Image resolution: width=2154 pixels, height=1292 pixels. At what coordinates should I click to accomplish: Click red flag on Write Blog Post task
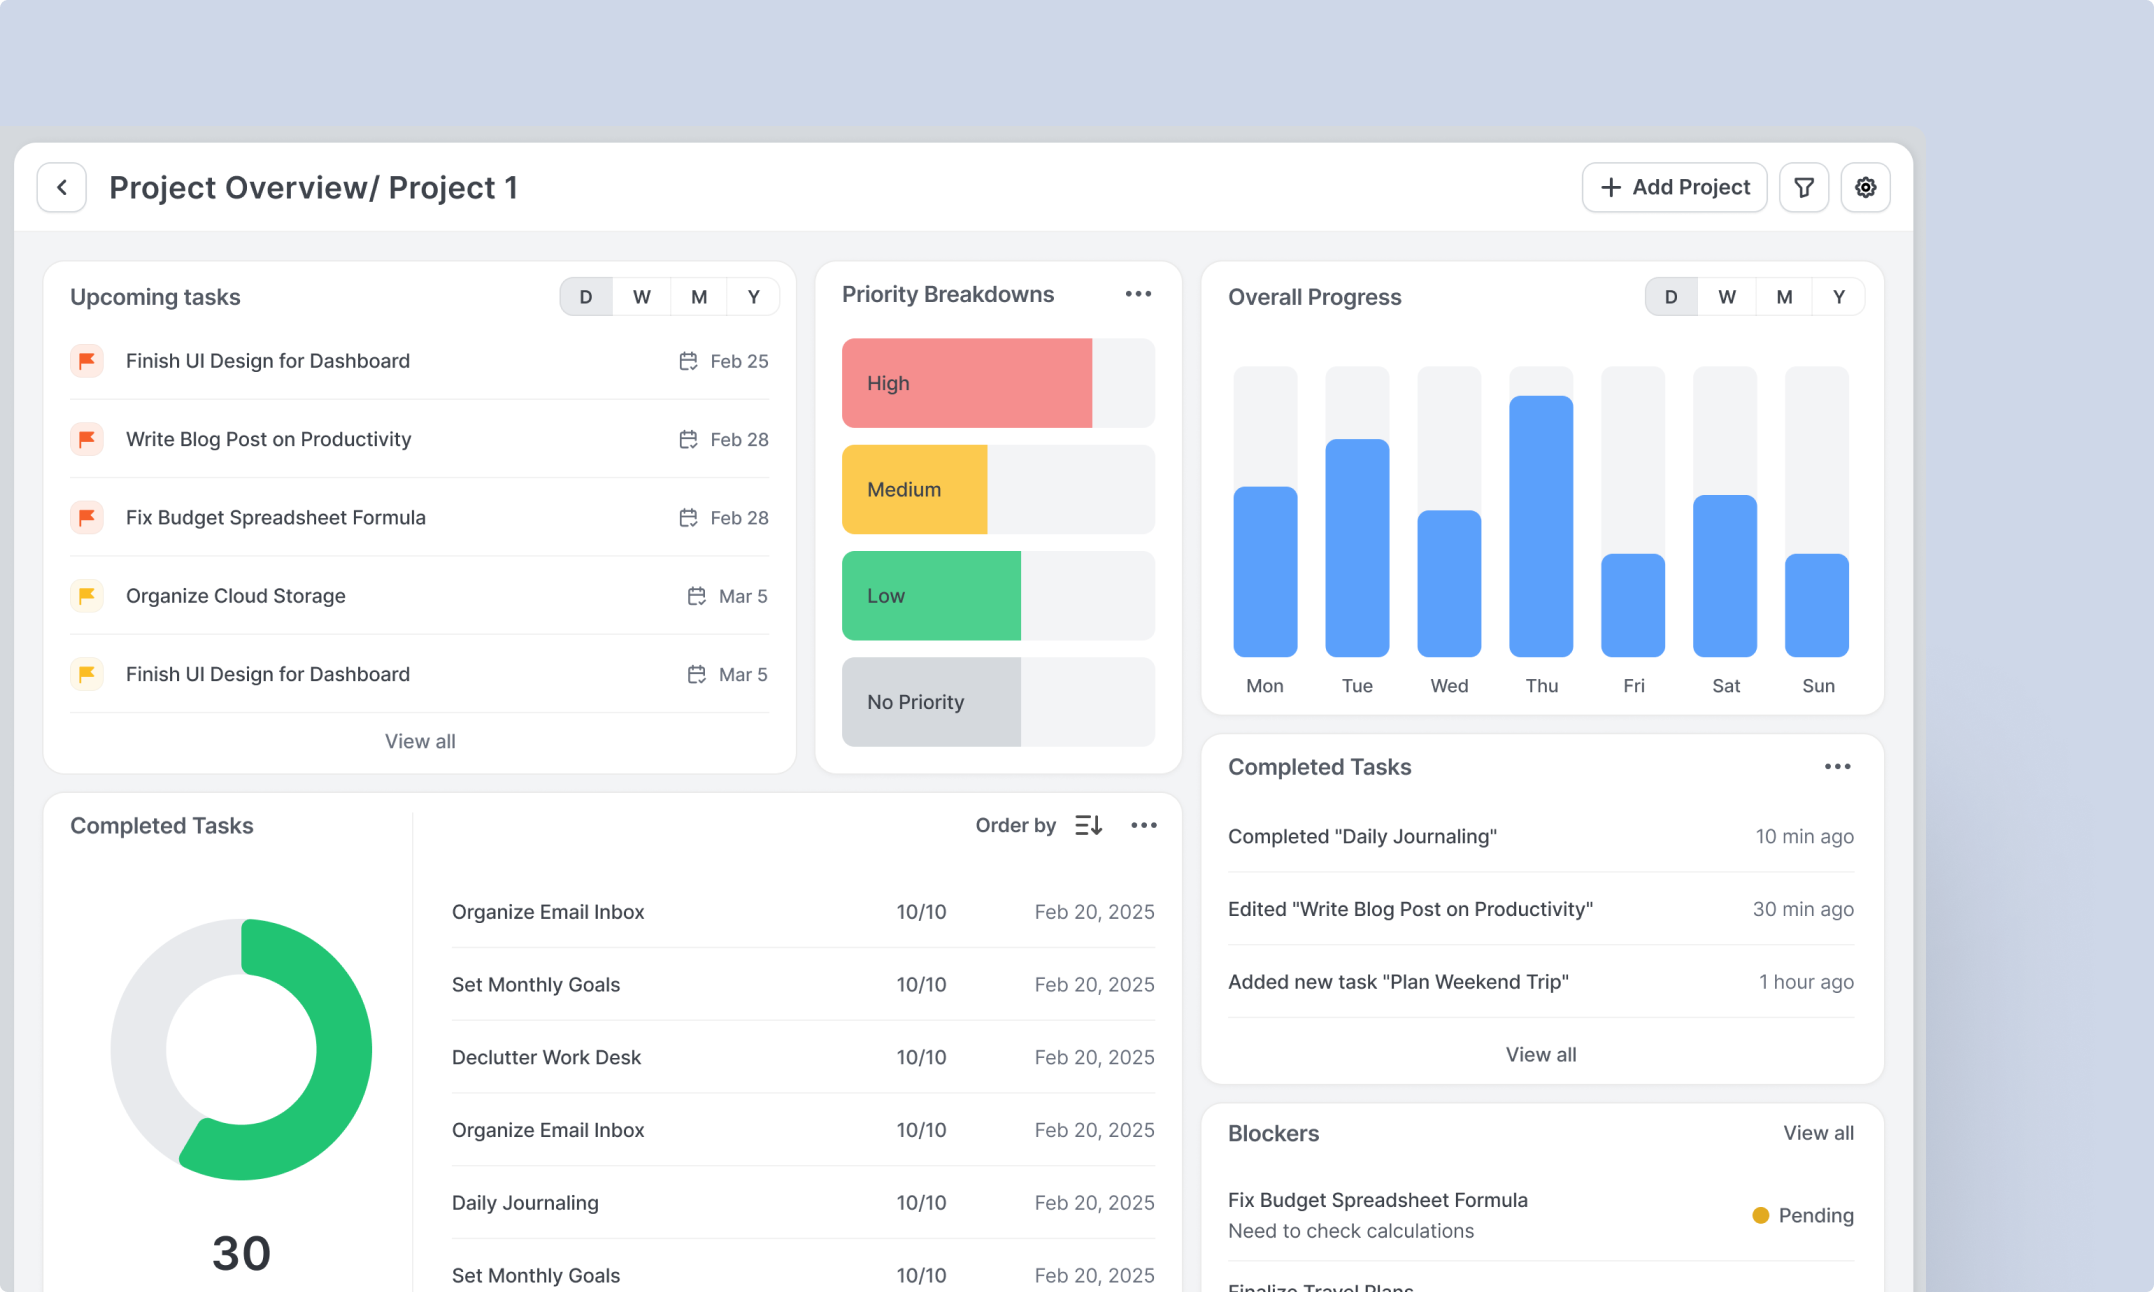87,439
